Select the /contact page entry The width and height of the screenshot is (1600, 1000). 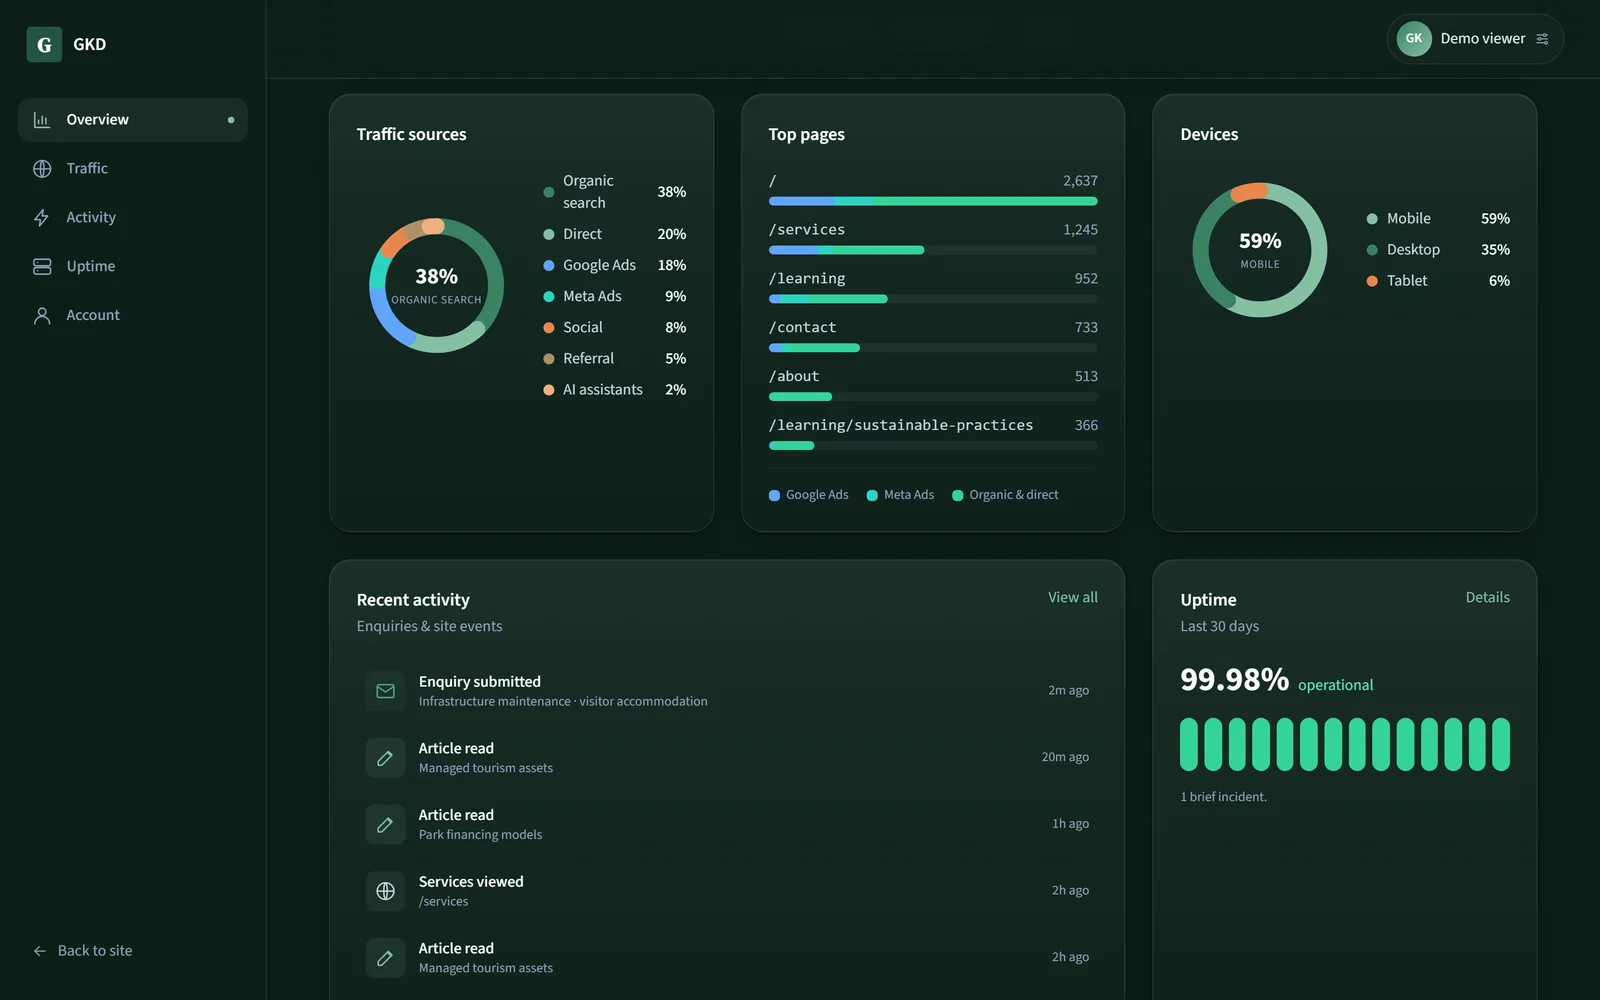click(933, 336)
